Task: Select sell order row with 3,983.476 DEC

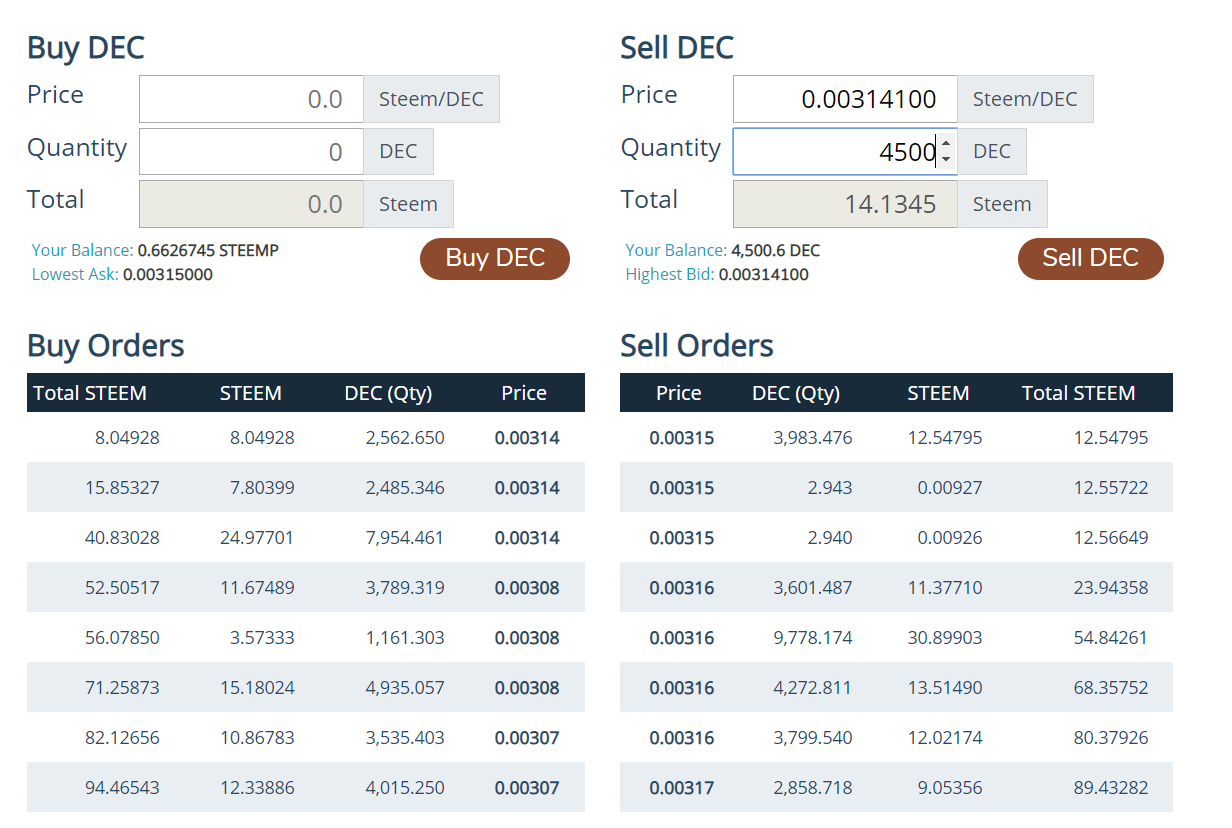Action: [896, 438]
